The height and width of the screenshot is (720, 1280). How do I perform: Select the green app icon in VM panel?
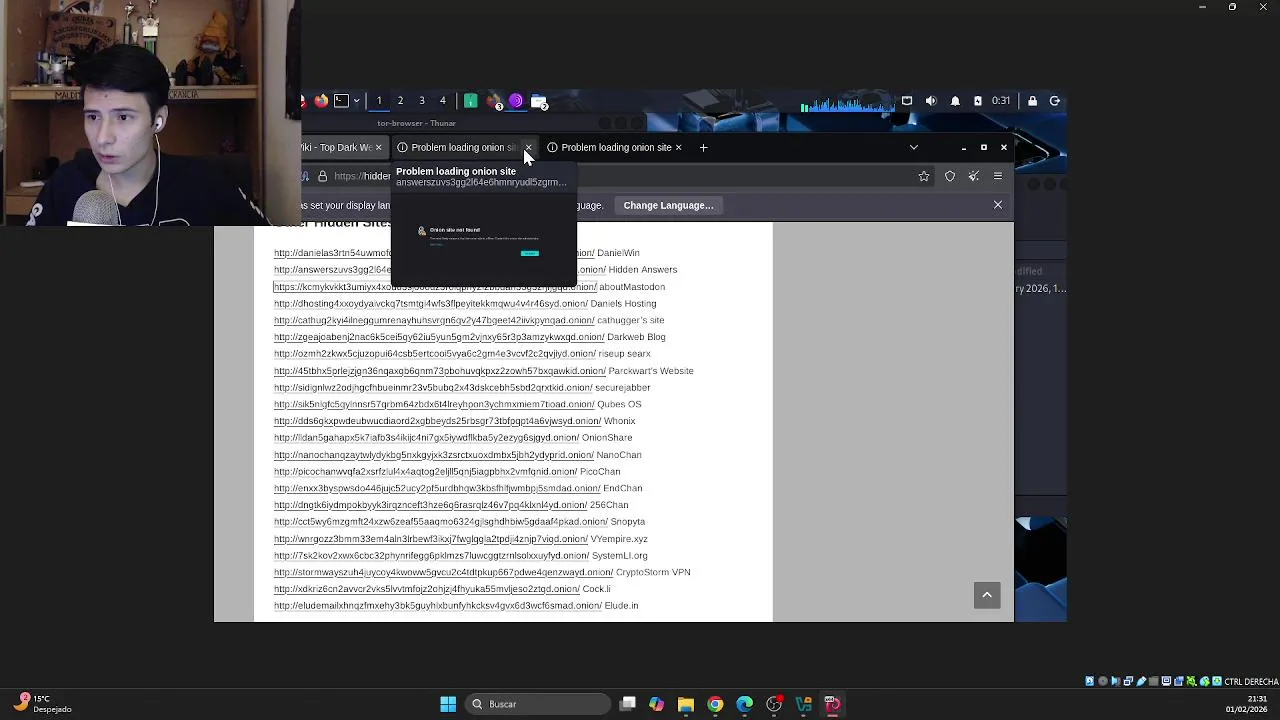pos(470,101)
